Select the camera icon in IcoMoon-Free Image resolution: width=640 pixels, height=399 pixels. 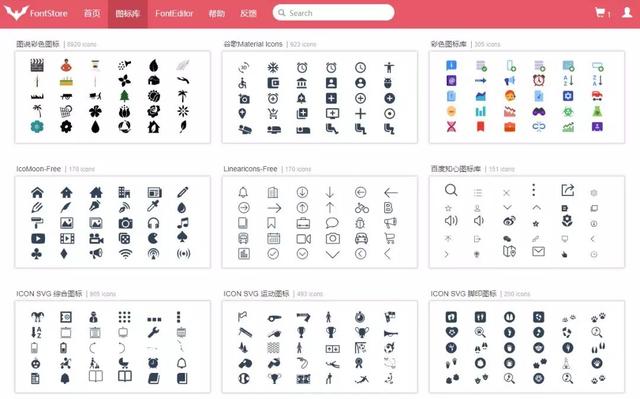click(x=125, y=223)
